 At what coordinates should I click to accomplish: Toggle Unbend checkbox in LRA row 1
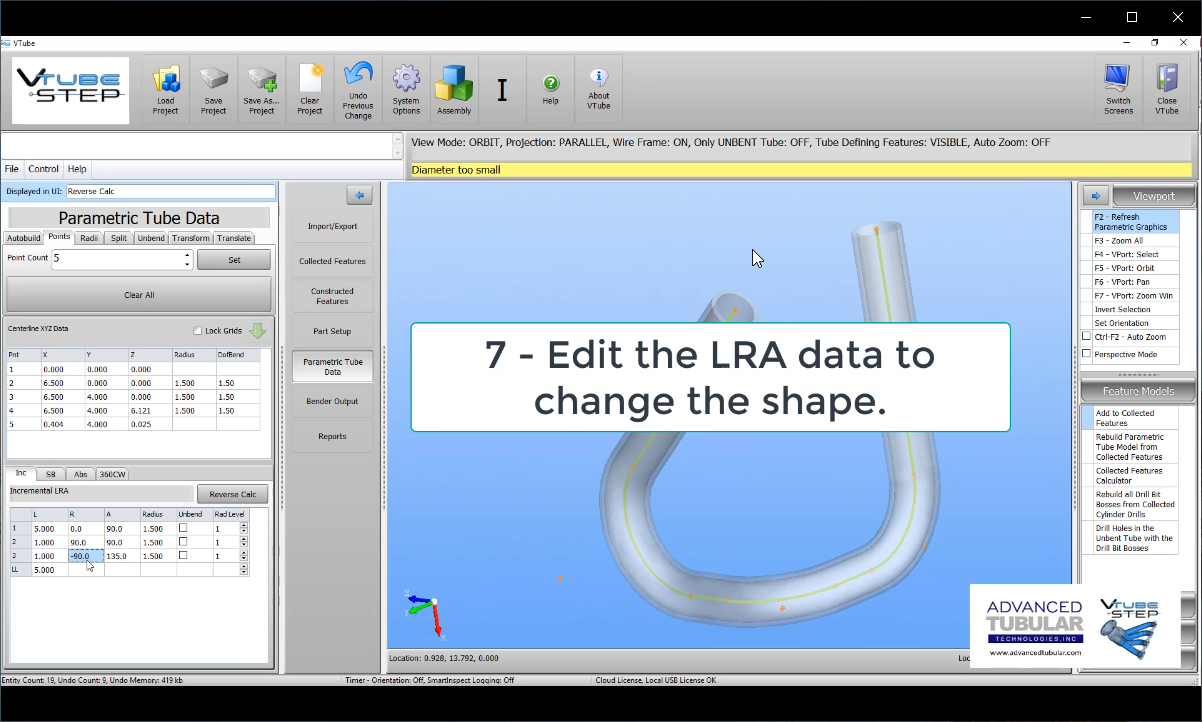click(183, 528)
